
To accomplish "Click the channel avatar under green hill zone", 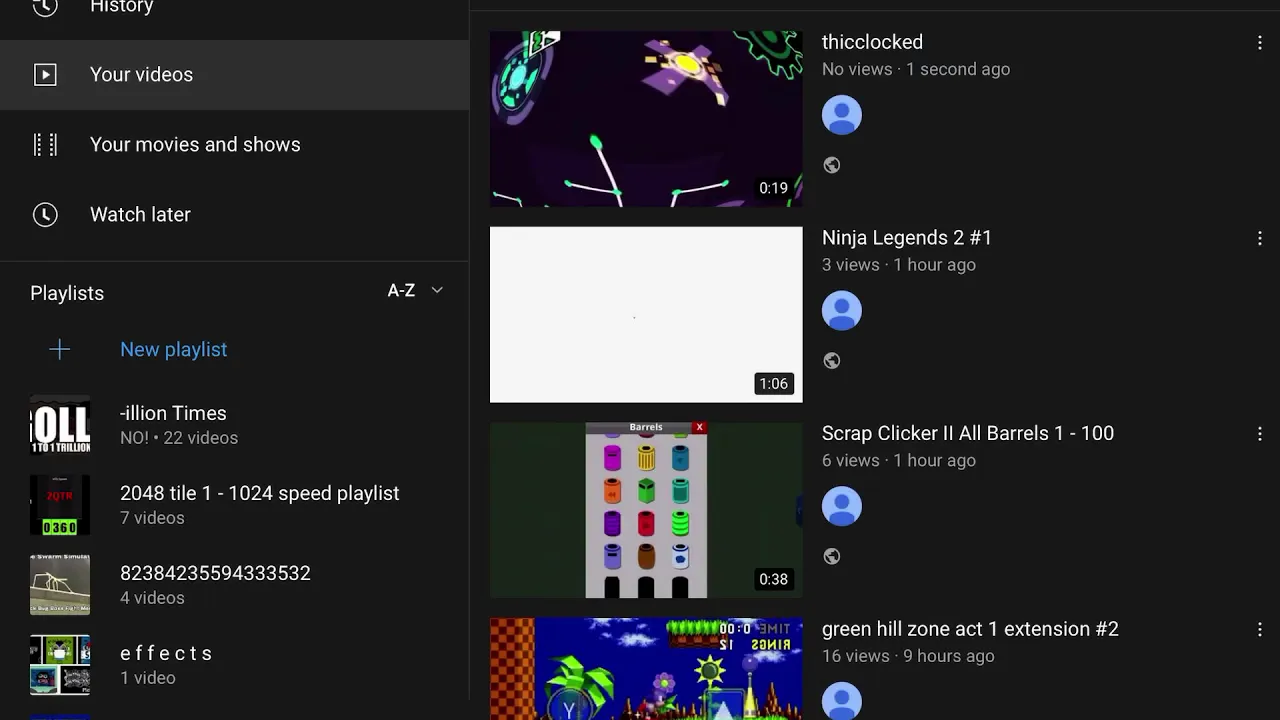I will [x=842, y=700].
